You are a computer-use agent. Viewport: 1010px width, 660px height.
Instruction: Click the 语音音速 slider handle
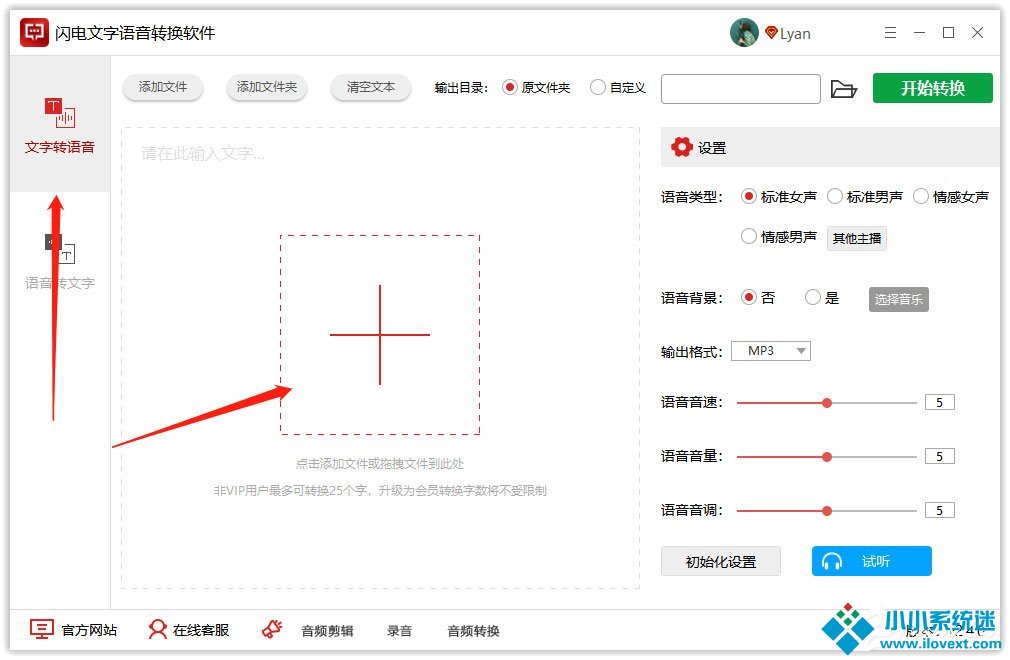tap(827, 403)
